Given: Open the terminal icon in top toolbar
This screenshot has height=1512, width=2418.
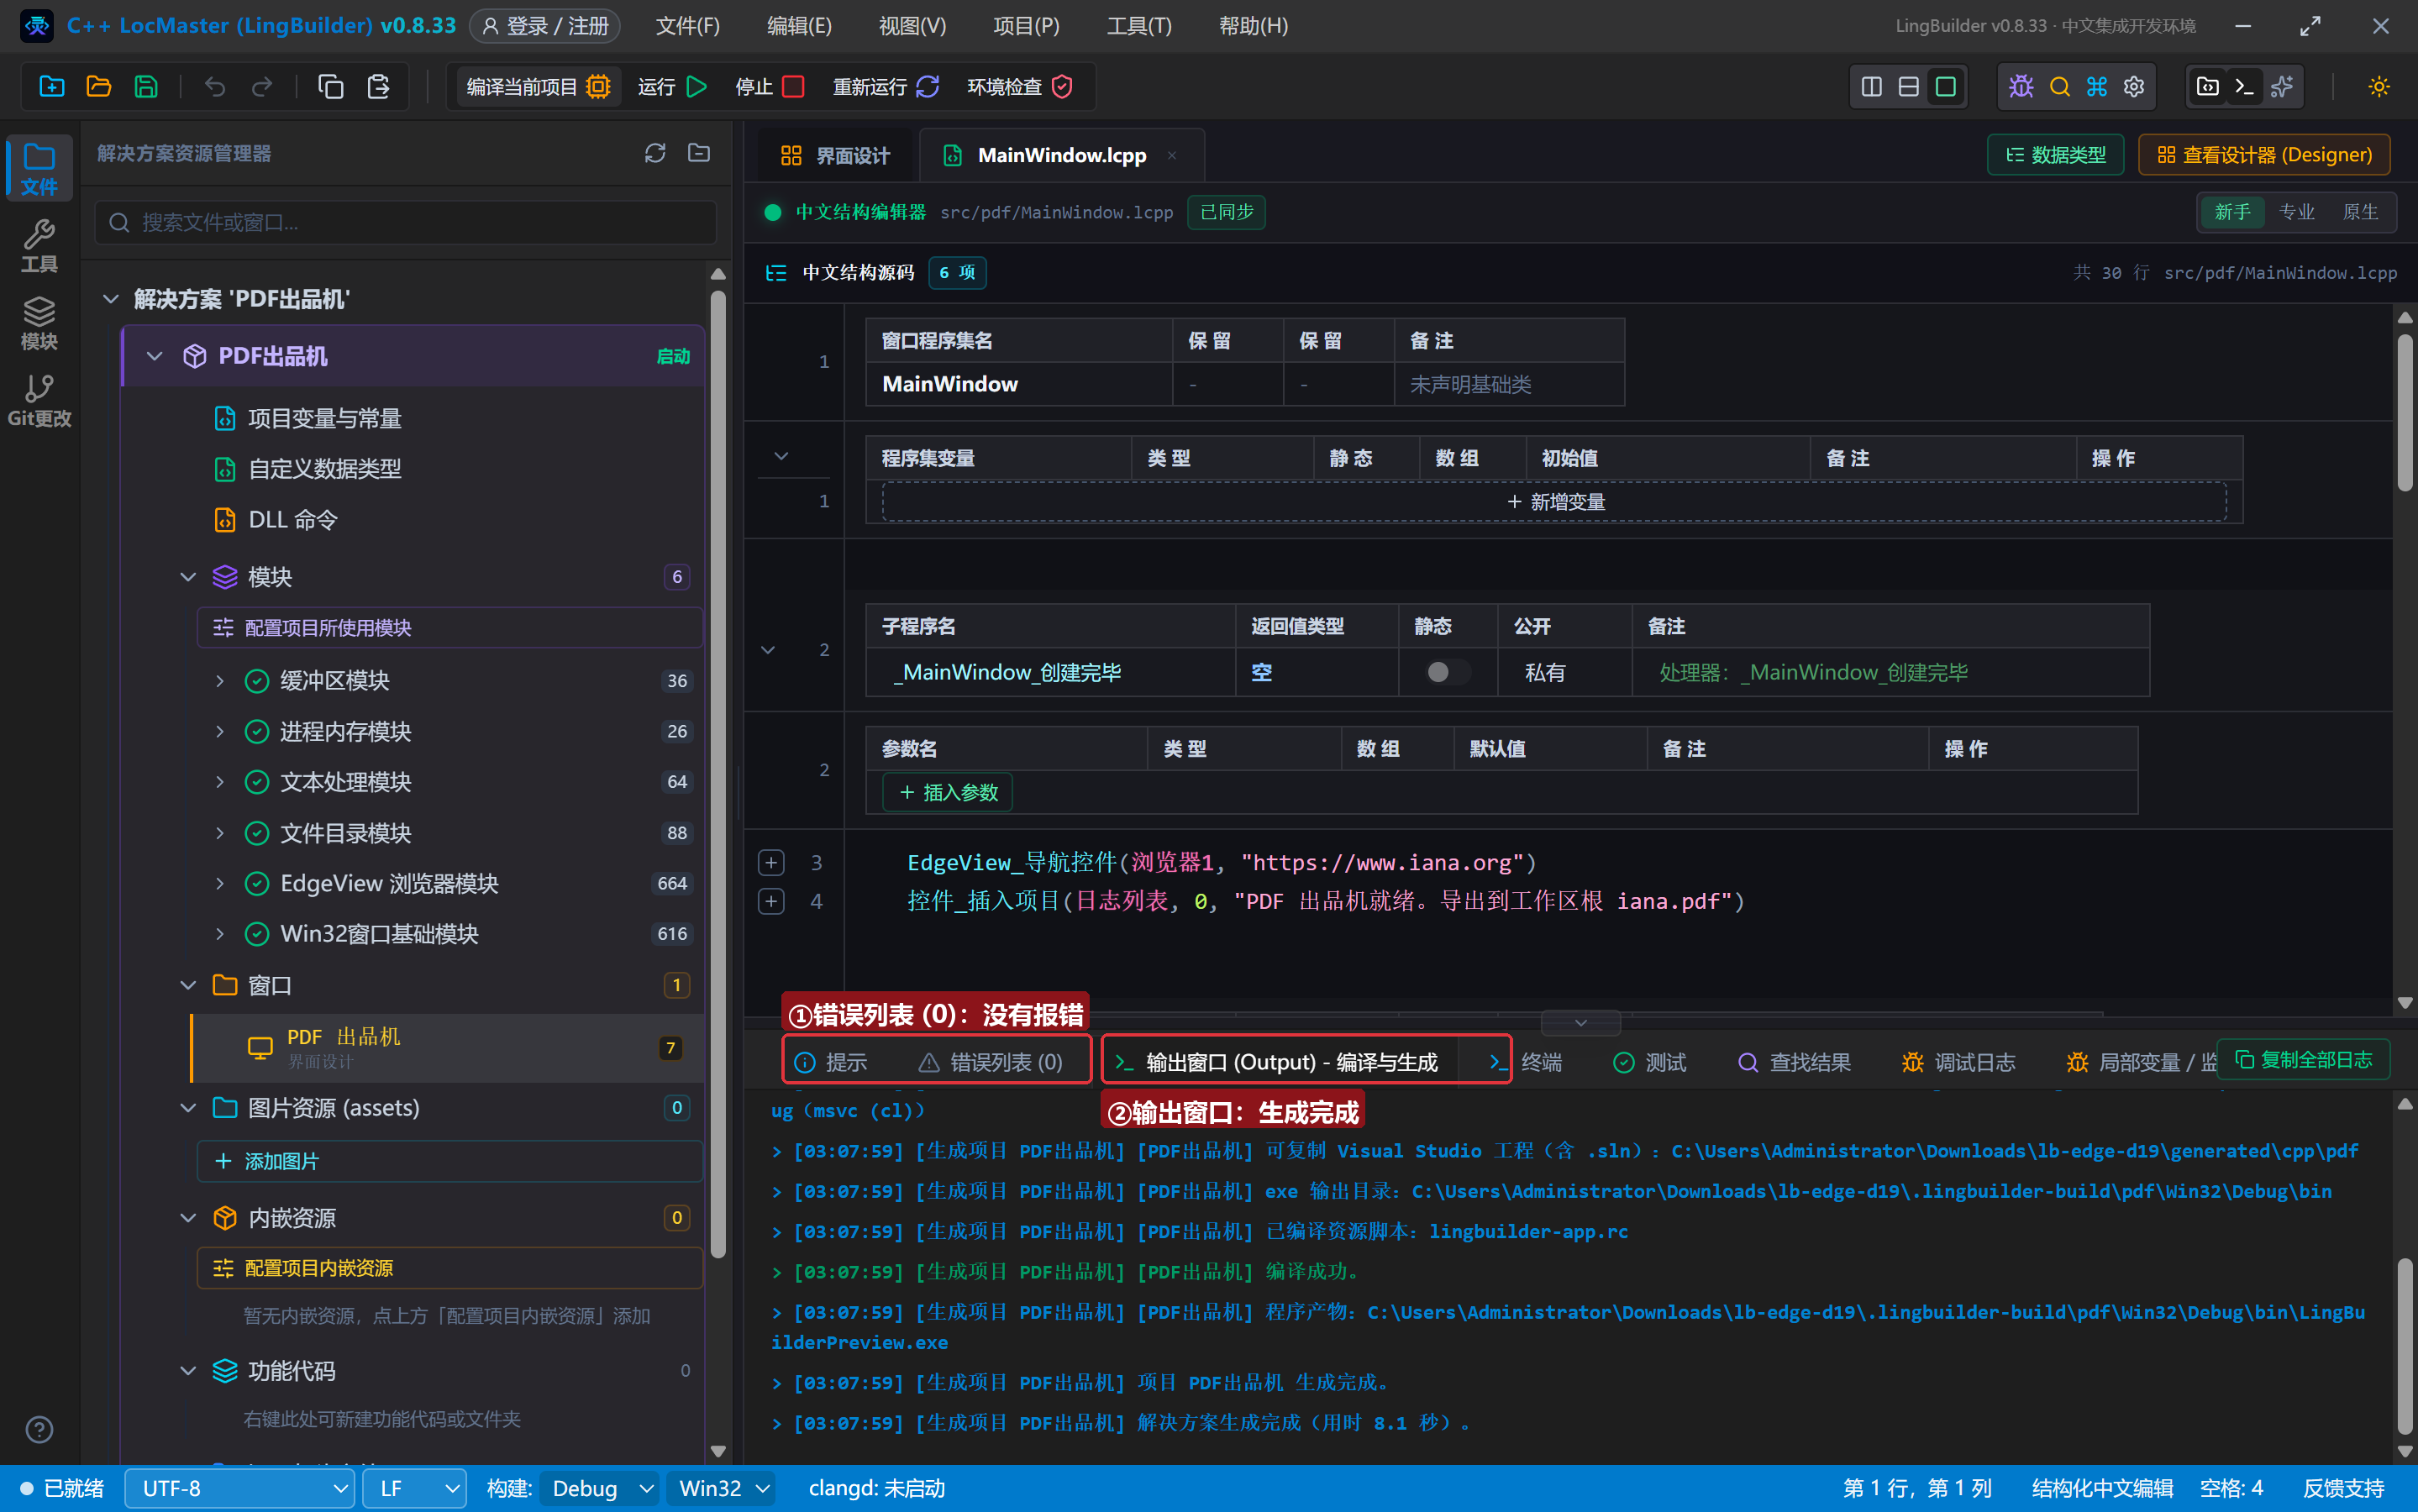Looking at the screenshot, I should pyautogui.click(x=2244, y=87).
